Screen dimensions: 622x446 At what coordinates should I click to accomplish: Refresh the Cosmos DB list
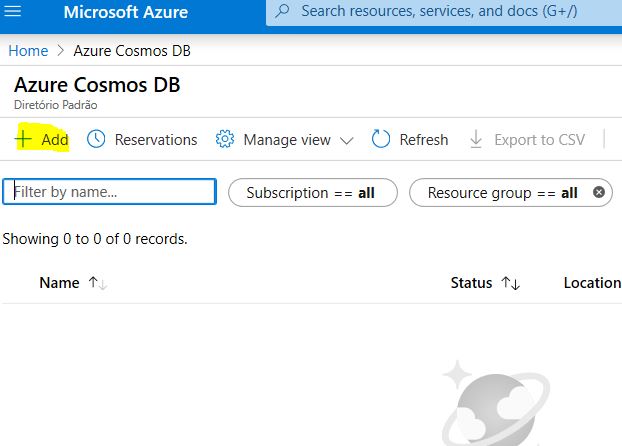pos(424,140)
